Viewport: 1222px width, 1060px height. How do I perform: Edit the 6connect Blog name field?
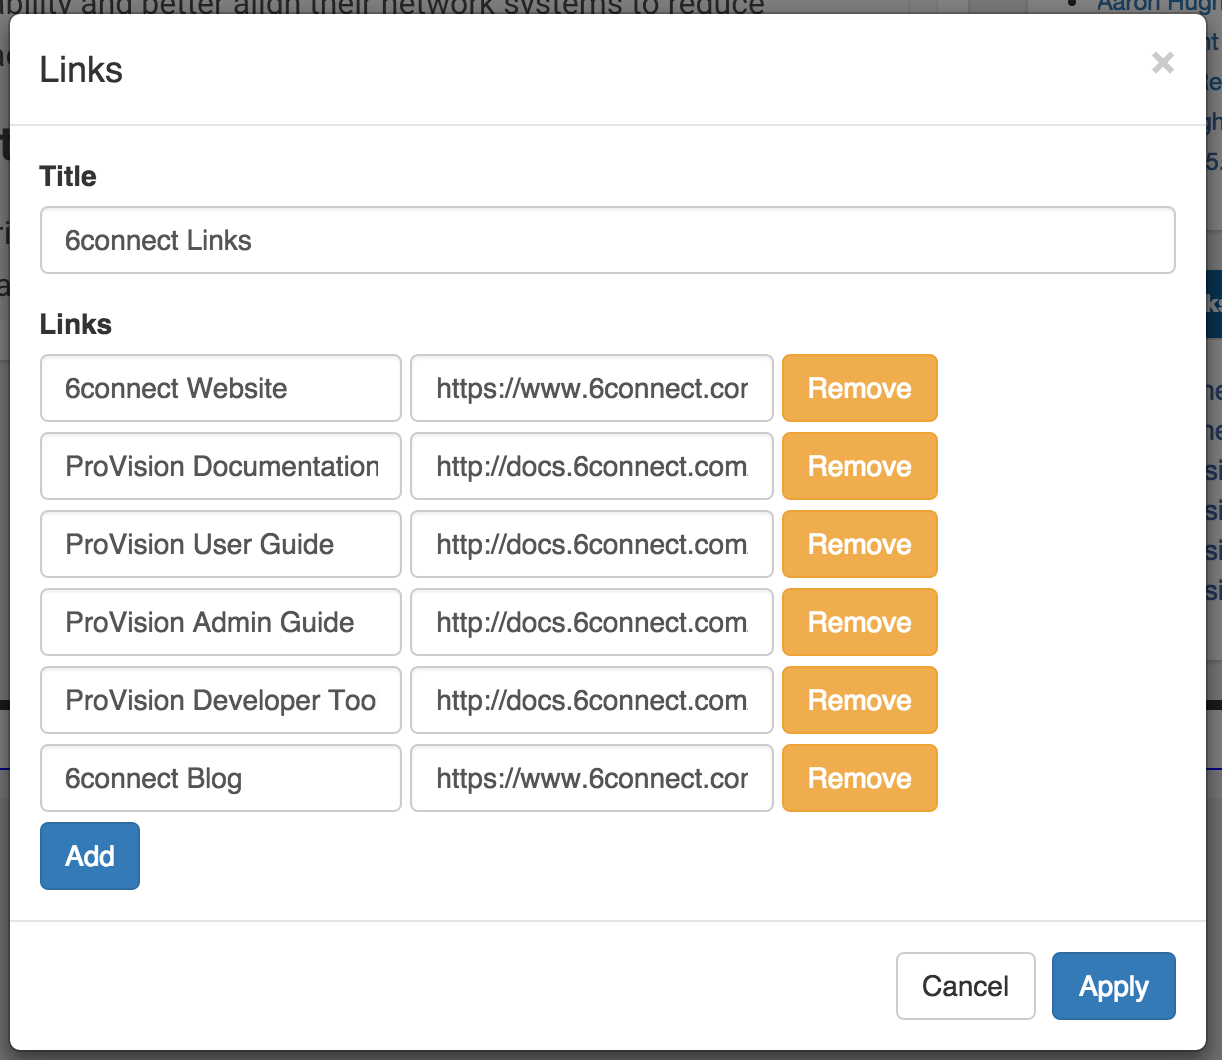220,778
